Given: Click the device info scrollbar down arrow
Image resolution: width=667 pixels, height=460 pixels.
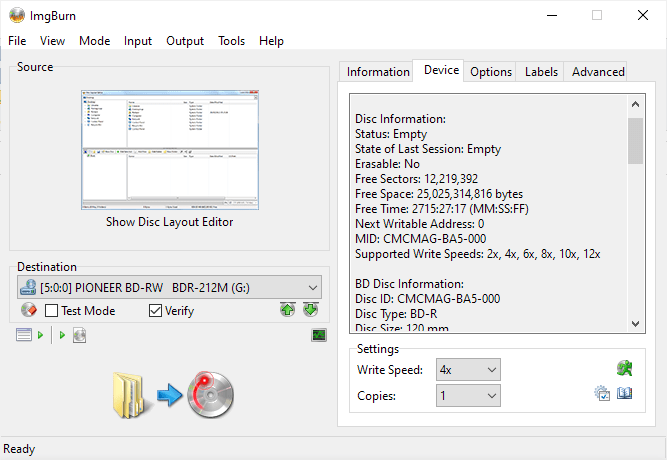Looking at the screenshot, I should click(x=636, y=323).
